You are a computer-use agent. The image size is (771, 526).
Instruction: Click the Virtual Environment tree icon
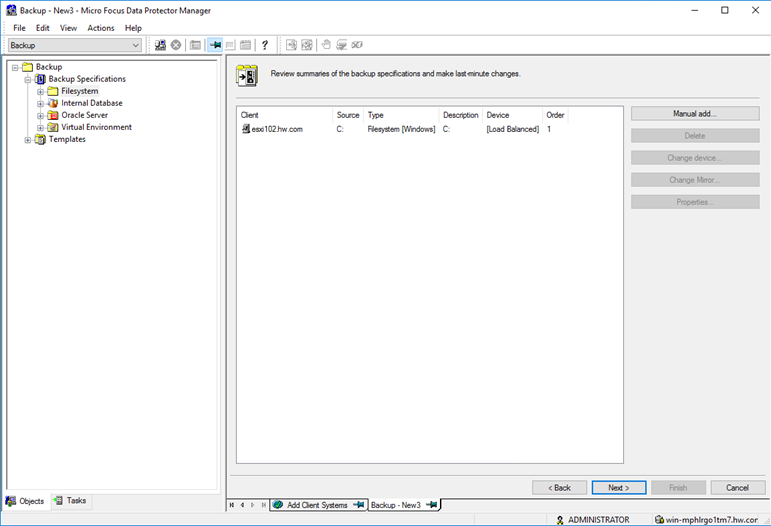pos(53,127)
